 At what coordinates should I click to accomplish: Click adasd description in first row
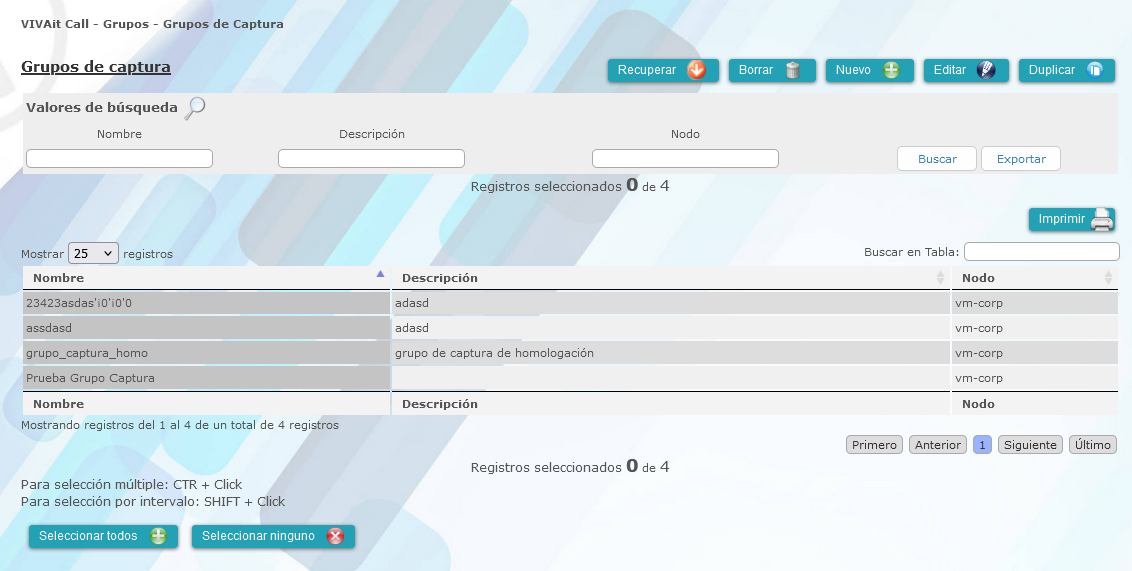[412, 303]
